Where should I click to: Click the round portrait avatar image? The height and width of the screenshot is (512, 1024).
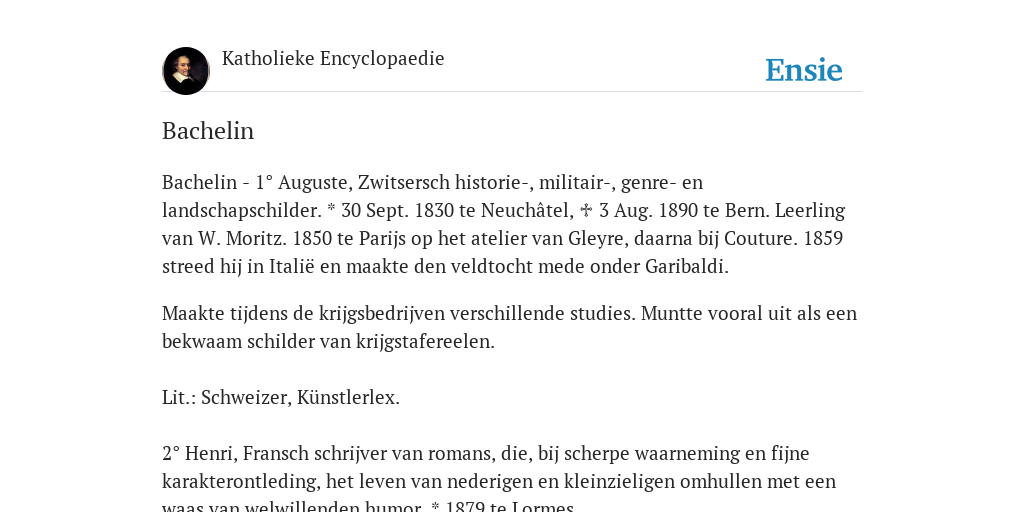186,71
